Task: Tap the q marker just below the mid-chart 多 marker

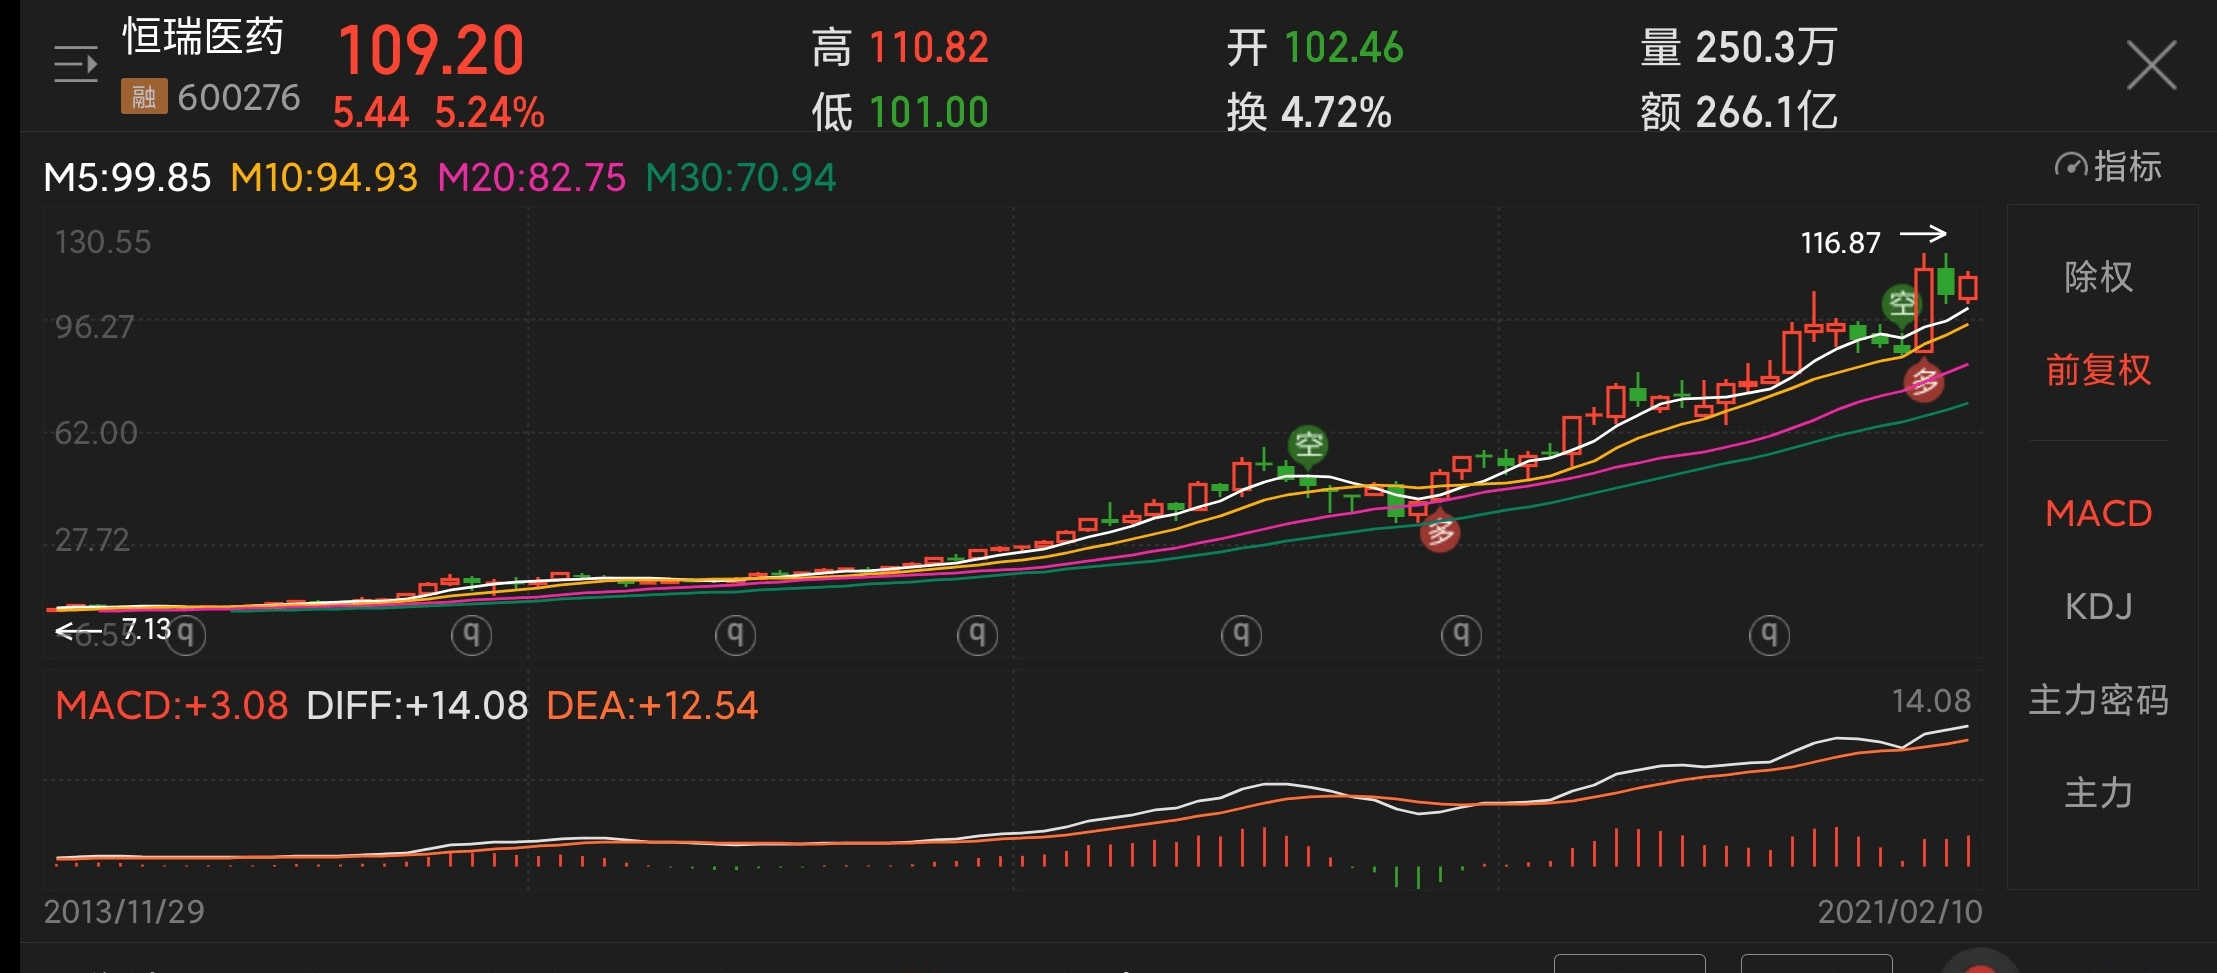Action: pos(1461,635)
